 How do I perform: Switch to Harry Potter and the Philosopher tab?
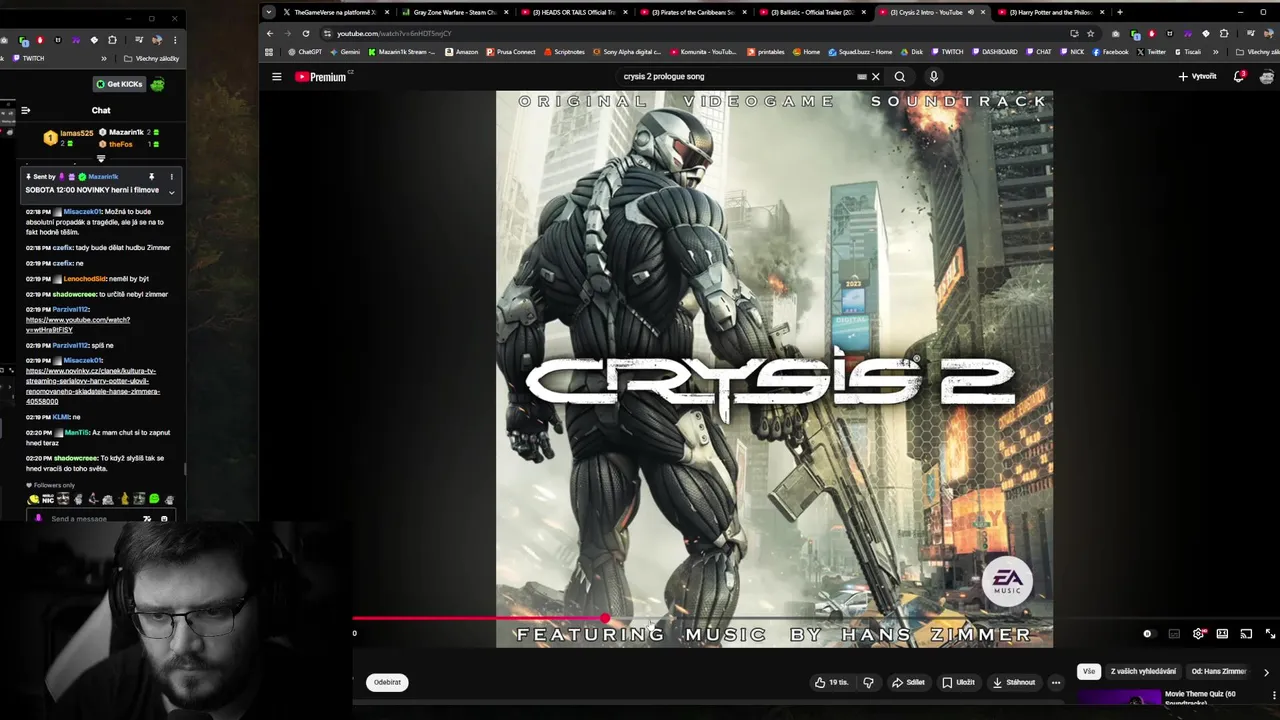(1050, 12)
